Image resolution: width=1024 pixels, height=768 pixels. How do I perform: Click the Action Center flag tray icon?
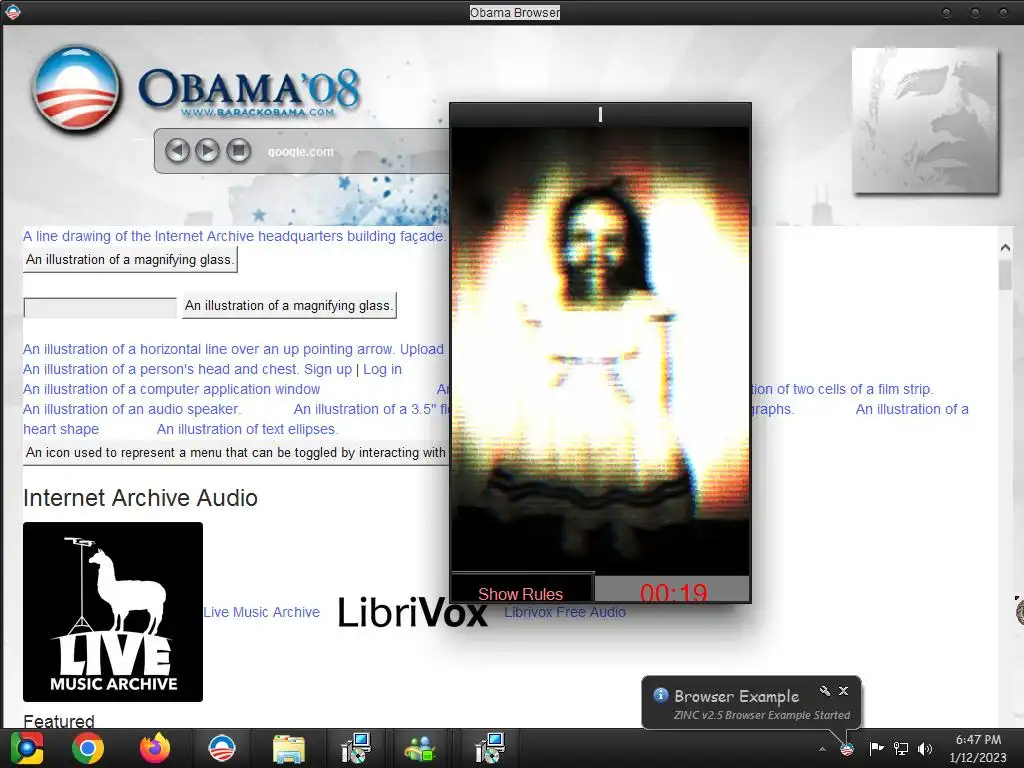click(876, 749)
